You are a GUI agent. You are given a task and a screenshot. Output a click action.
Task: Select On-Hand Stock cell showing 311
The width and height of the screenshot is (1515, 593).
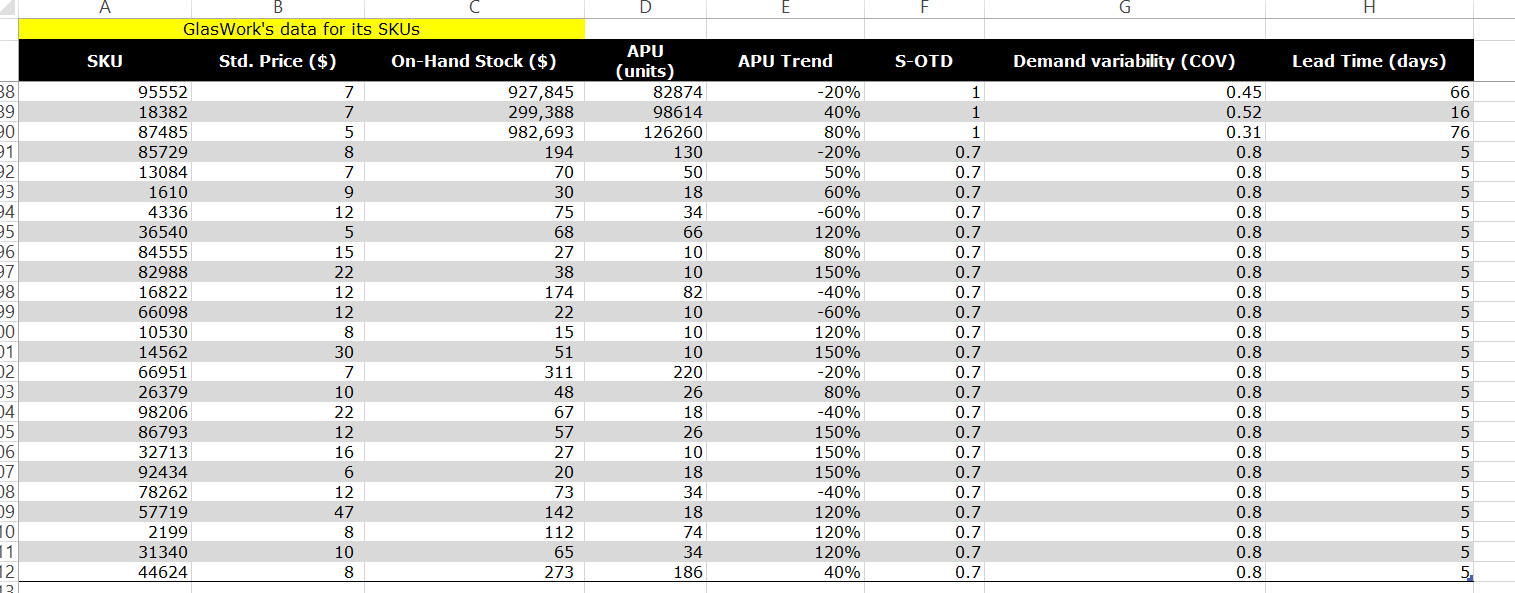pyautogui.click(x=474, y=372)
